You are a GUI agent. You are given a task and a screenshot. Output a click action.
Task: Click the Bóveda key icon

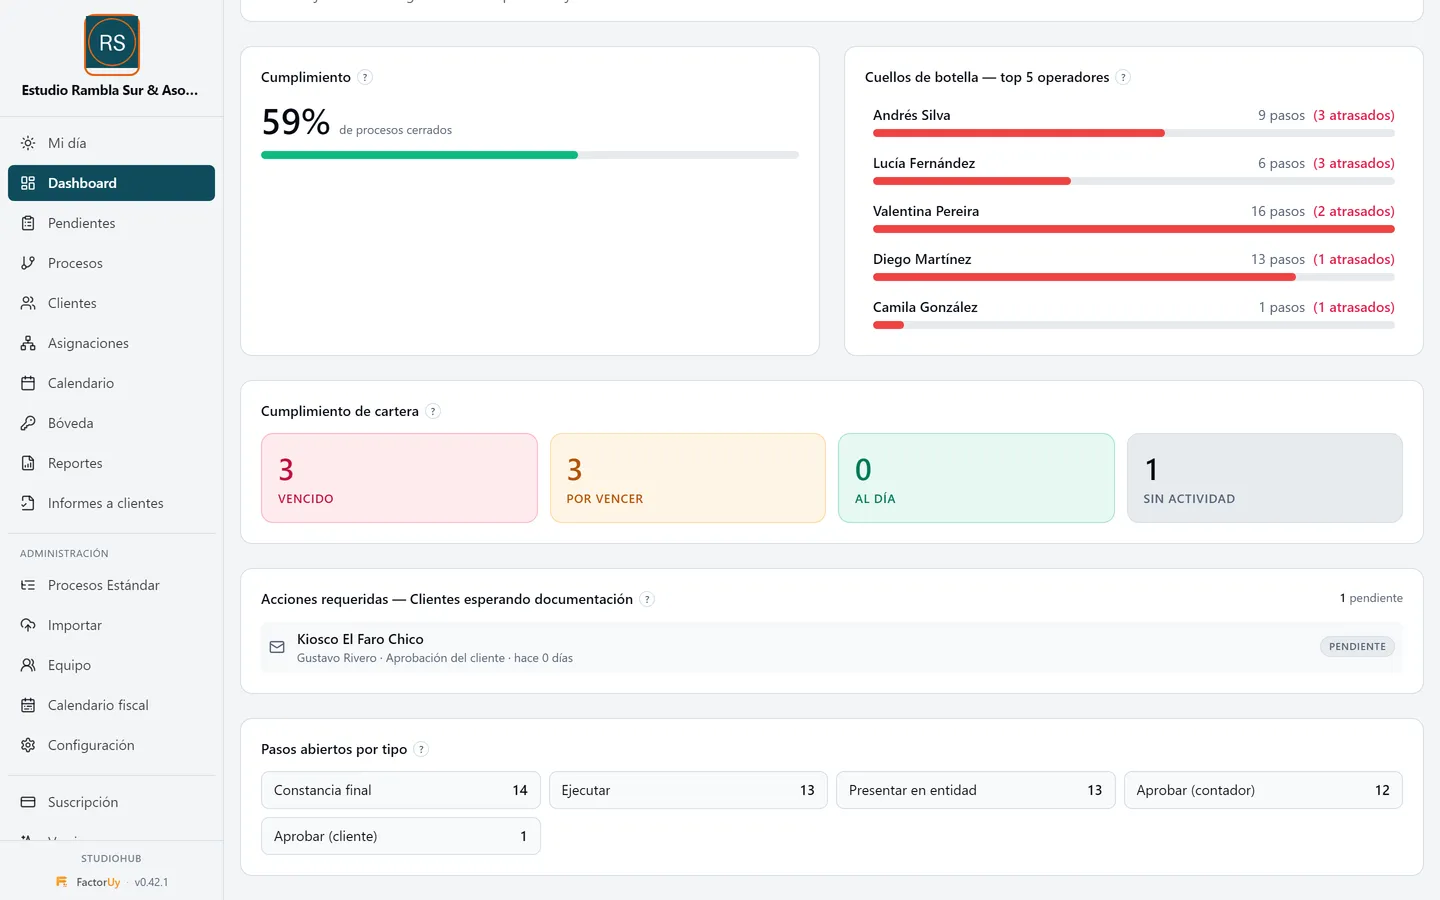28,423
